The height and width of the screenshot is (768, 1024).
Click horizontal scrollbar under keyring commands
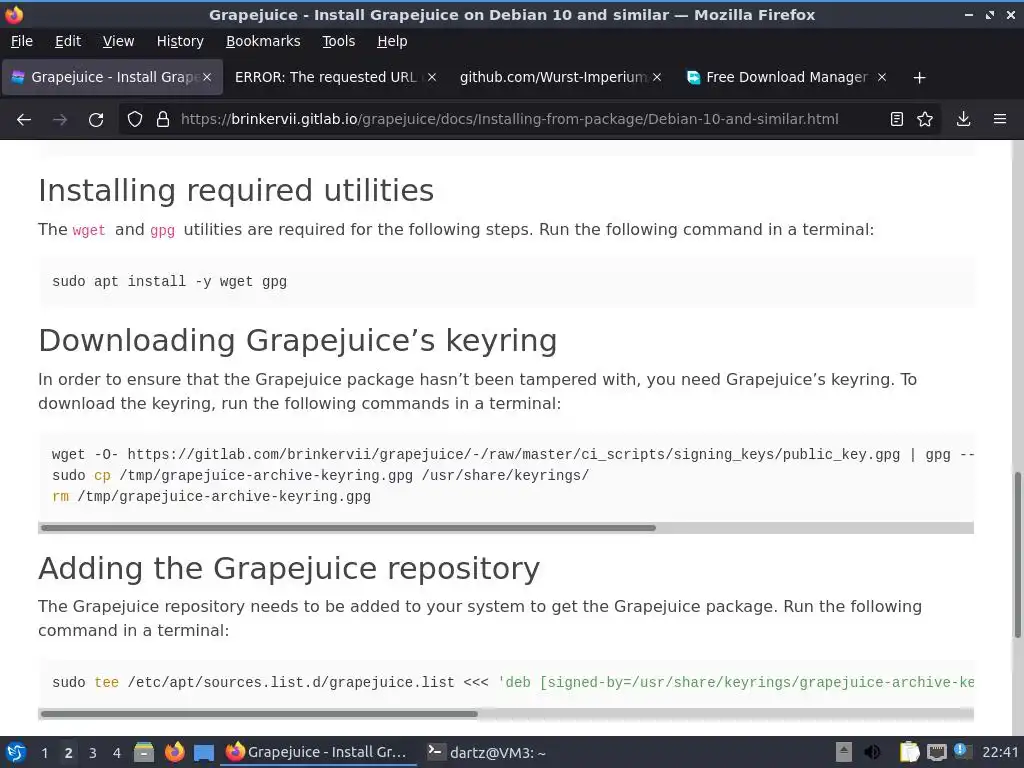pyautogui.click(x=348, y=528)
